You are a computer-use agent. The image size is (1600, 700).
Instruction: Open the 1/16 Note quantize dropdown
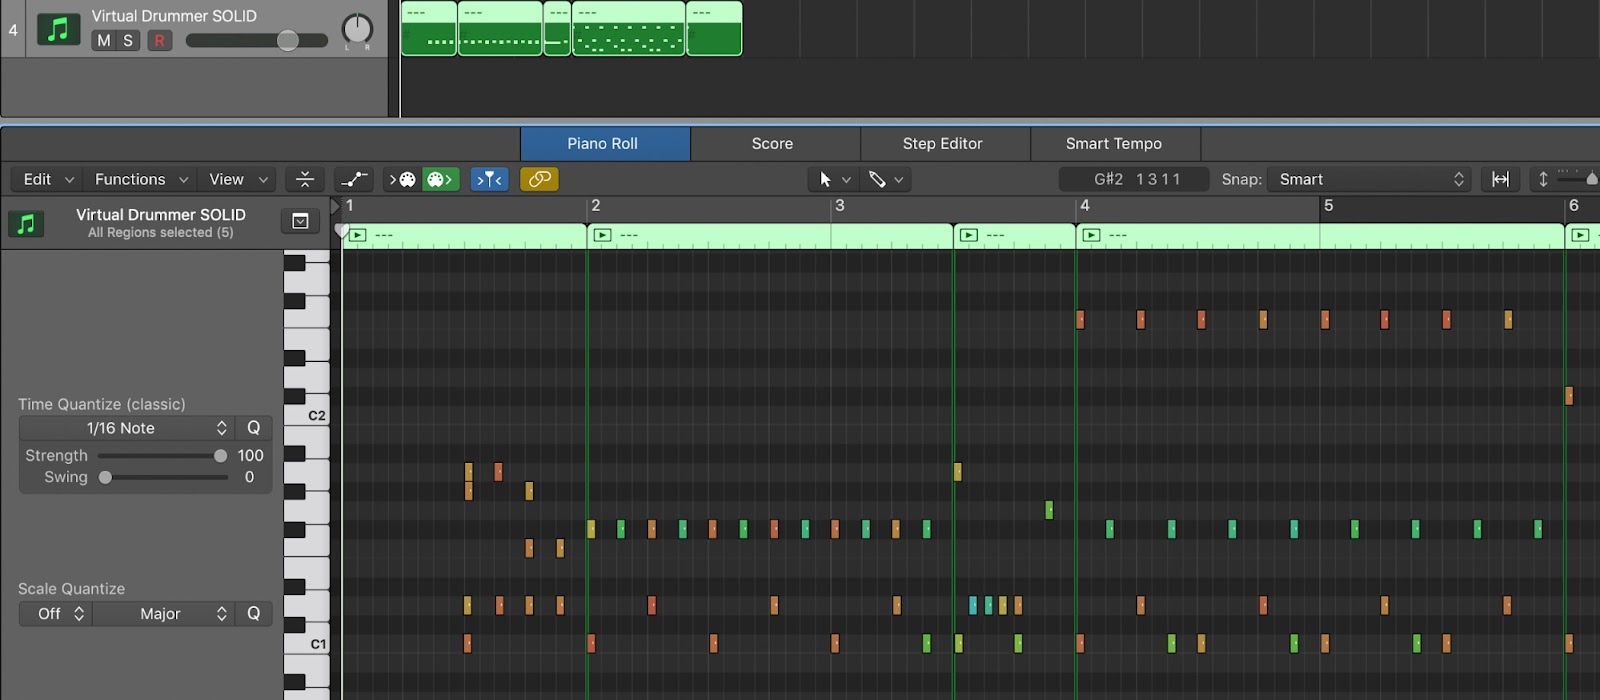coord(127,428)
